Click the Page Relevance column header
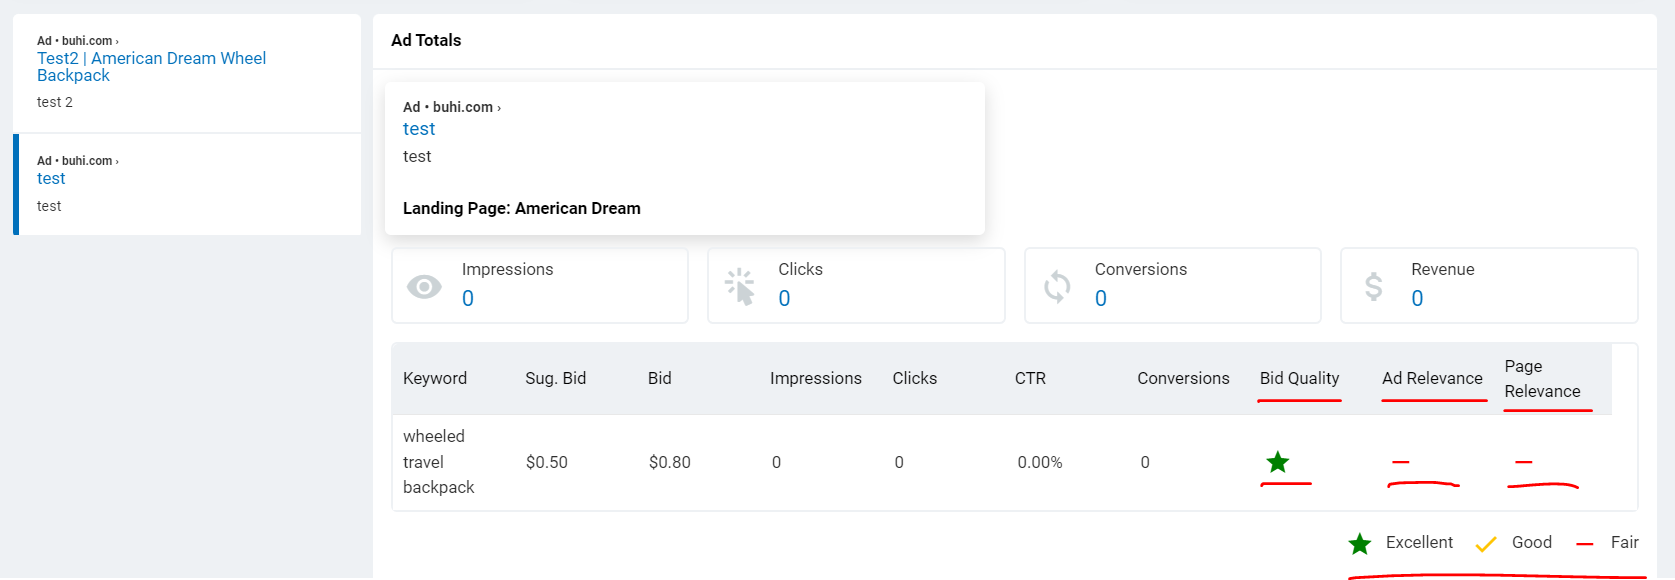 click(x=1542, y=379)
